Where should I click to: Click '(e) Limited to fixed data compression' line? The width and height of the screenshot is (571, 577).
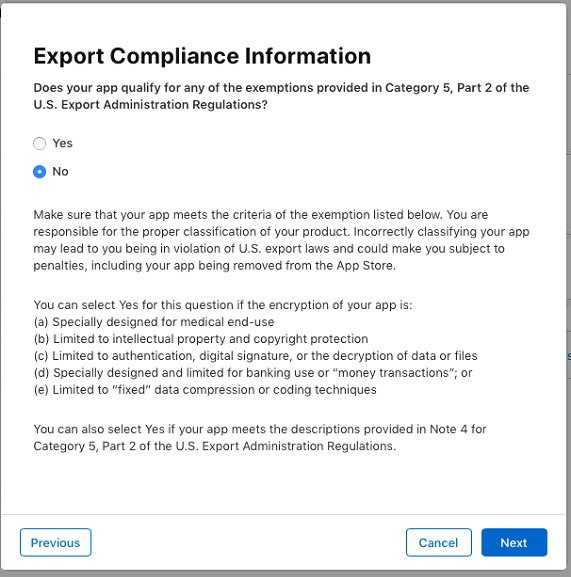coord(205,390)
